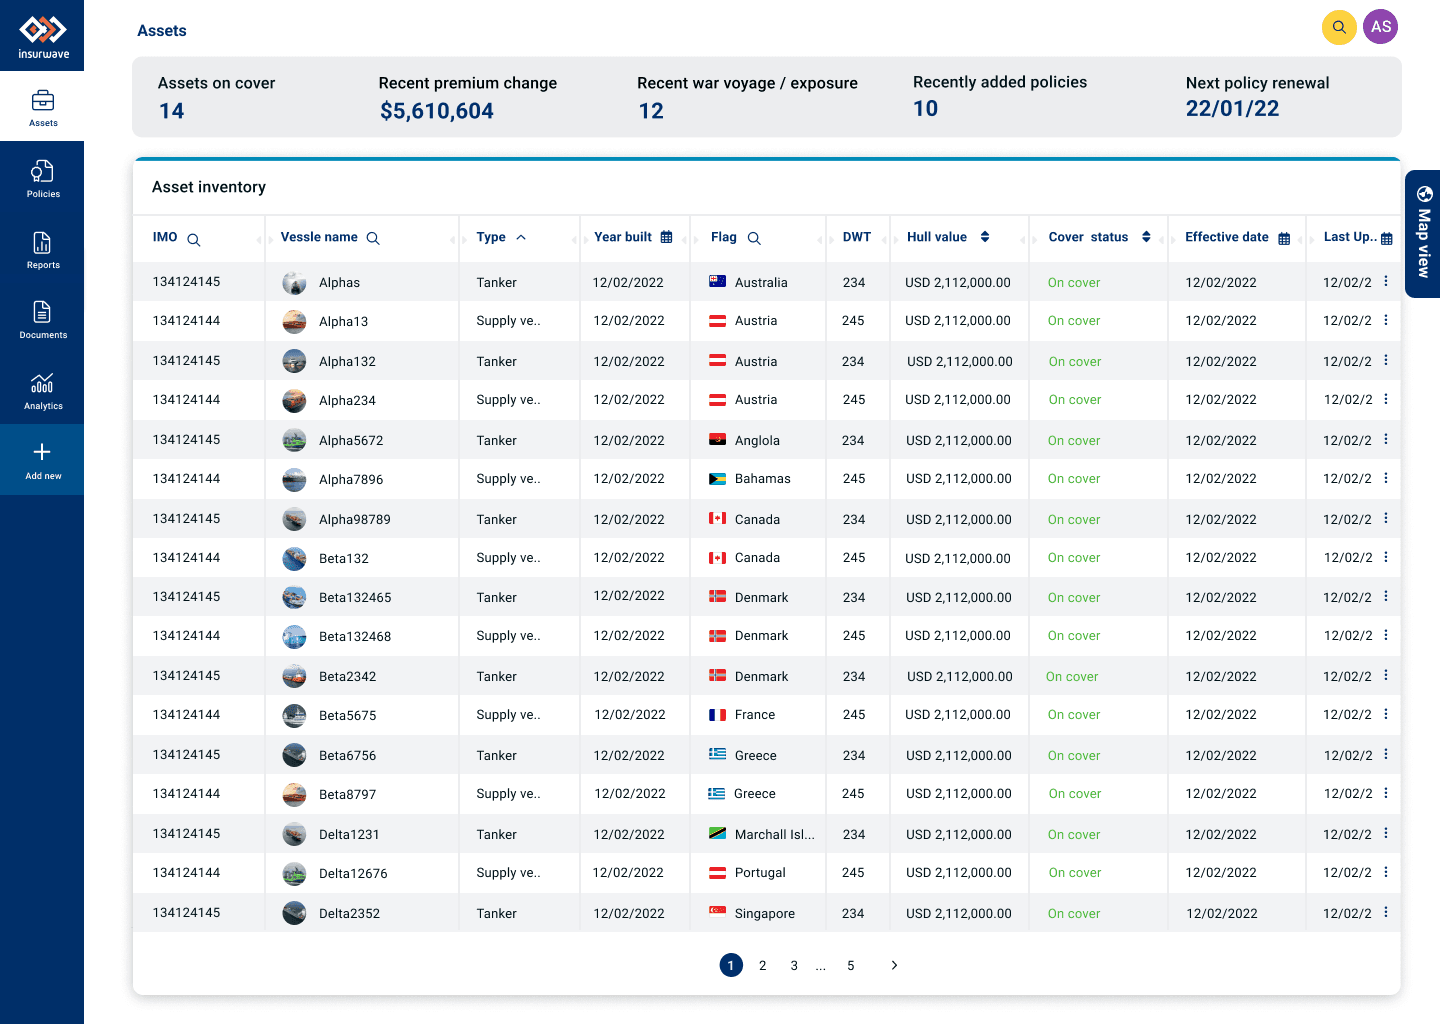Sort by Hull value arrows
Image resolution: width=1440 pixels, height=1024 pixels.
point(985,237)
